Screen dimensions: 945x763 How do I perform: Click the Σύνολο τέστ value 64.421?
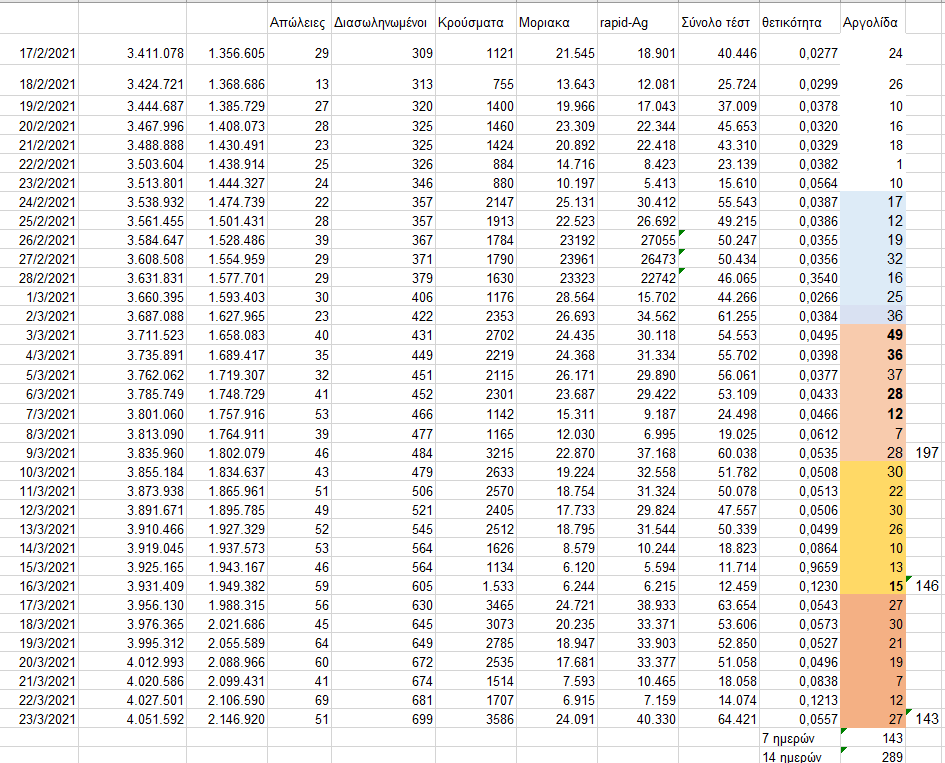coord(717,717)
